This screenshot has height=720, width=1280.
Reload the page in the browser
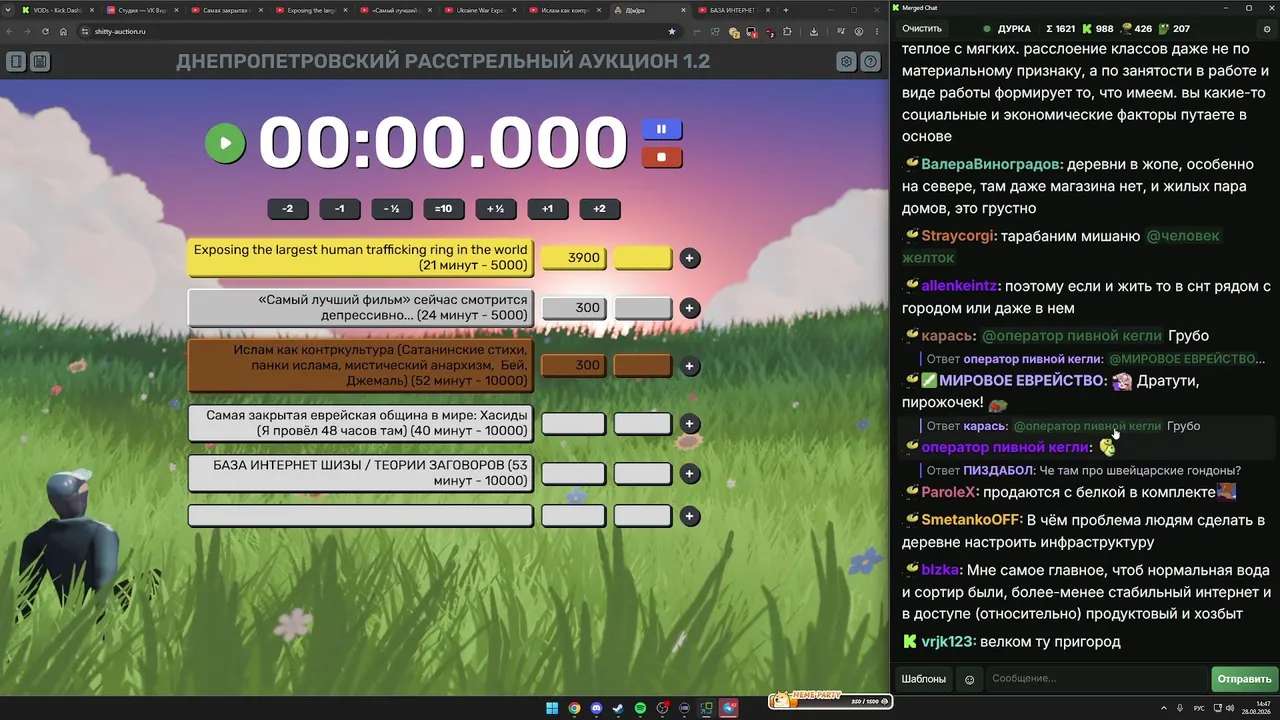coord(44,31)
